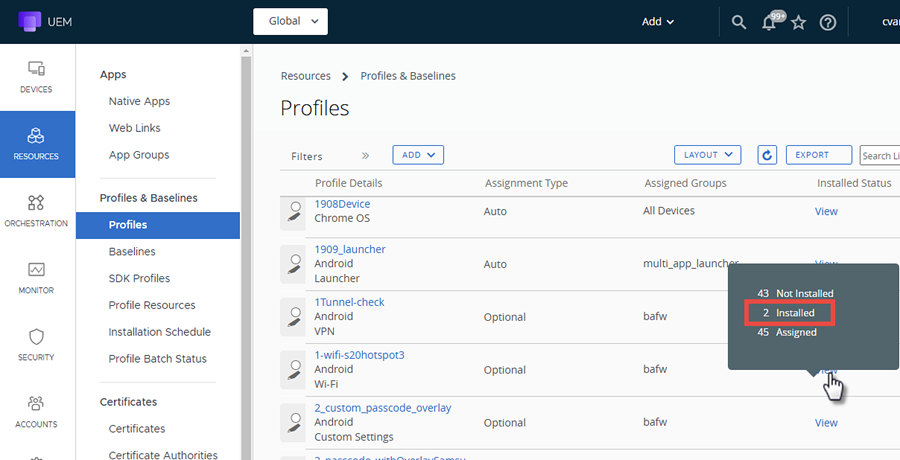Click edit icon for 1909_launcher row

tap(294, 265)
